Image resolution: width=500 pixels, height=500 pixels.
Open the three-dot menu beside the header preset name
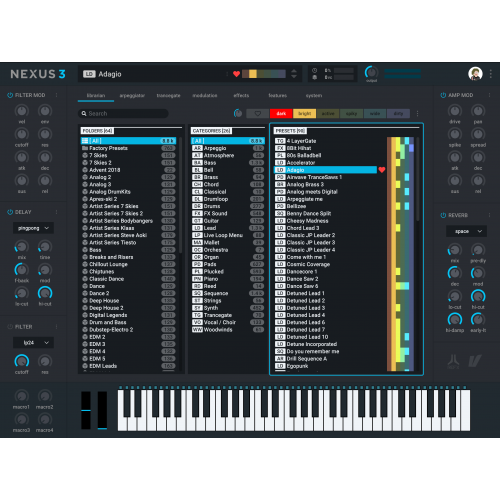[x=227, y=74]
